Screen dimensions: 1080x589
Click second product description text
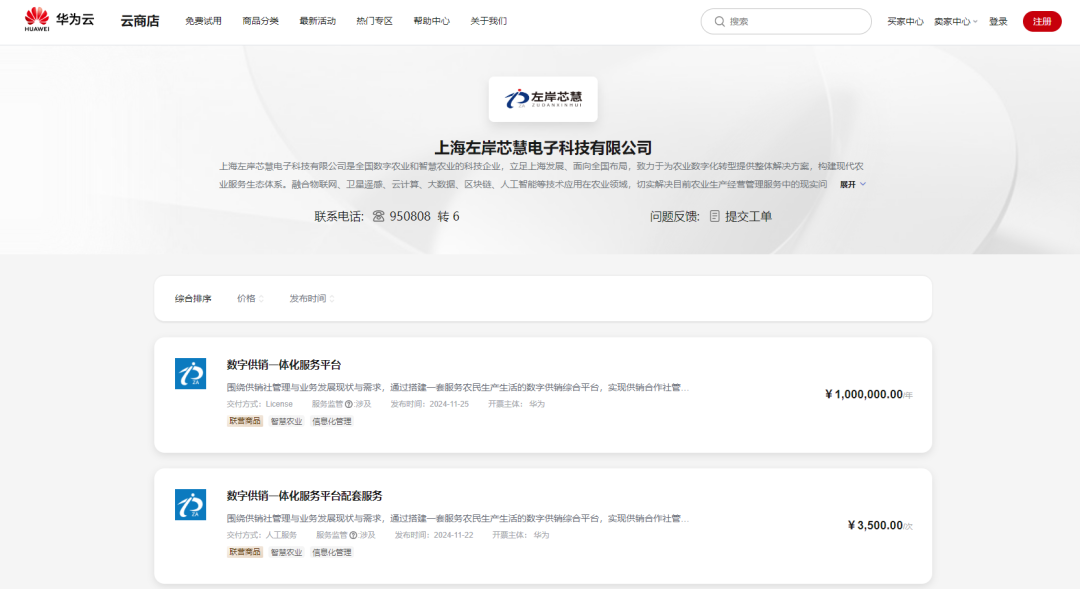tap(457, 518)
